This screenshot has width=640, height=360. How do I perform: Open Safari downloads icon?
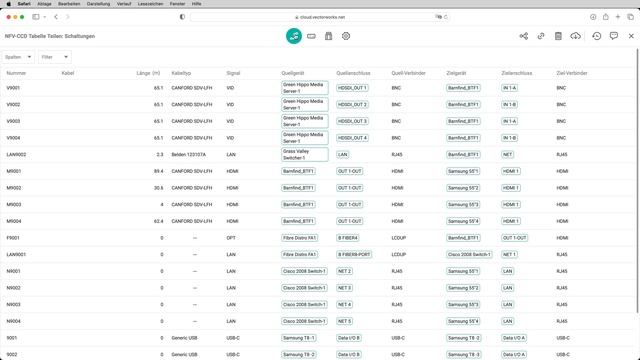[x=593, y=17]
